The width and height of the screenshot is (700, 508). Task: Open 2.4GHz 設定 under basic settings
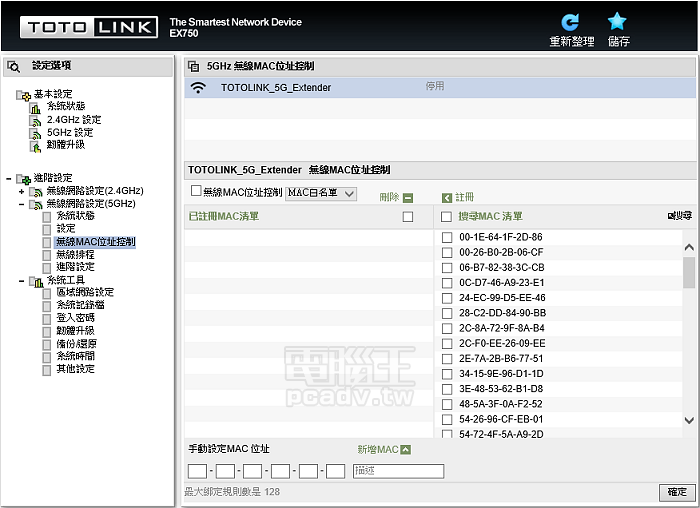74,120
